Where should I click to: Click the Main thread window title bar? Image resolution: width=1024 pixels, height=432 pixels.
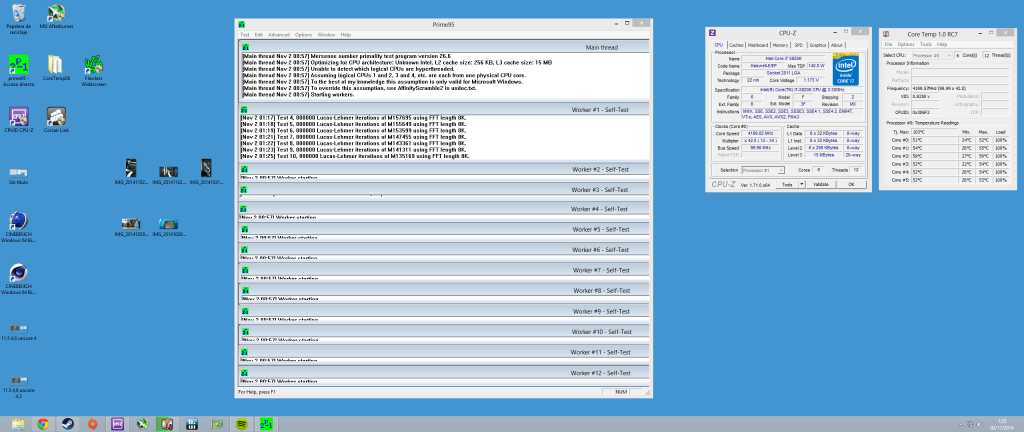(x=444, y=47)
